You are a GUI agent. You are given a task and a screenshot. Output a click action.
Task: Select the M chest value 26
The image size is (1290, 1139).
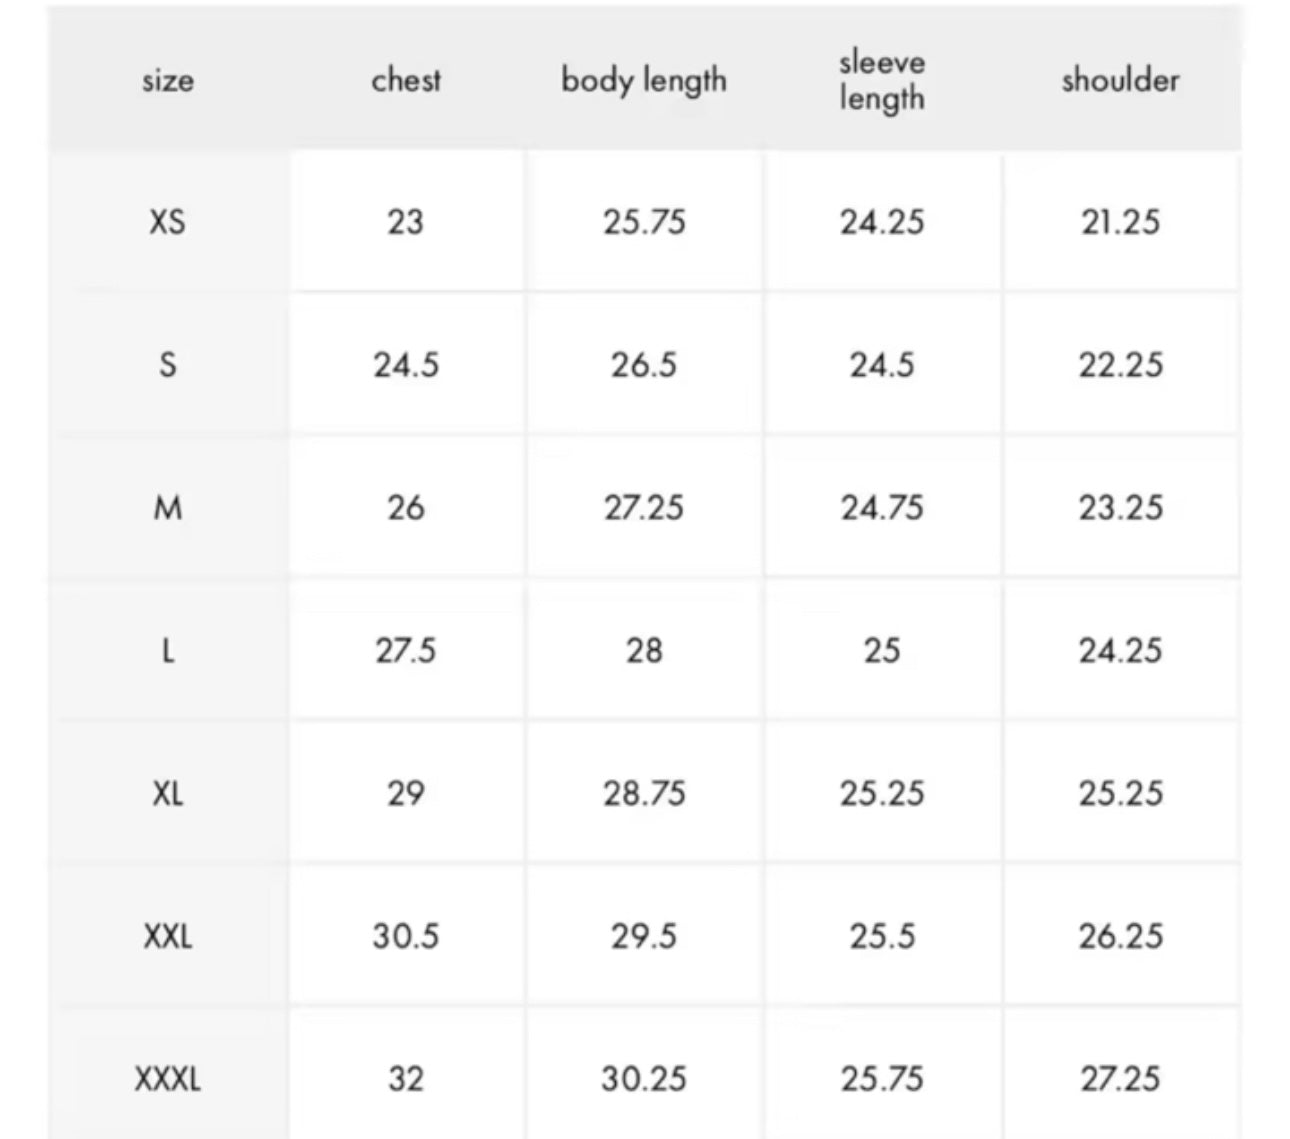coord(405,508)
